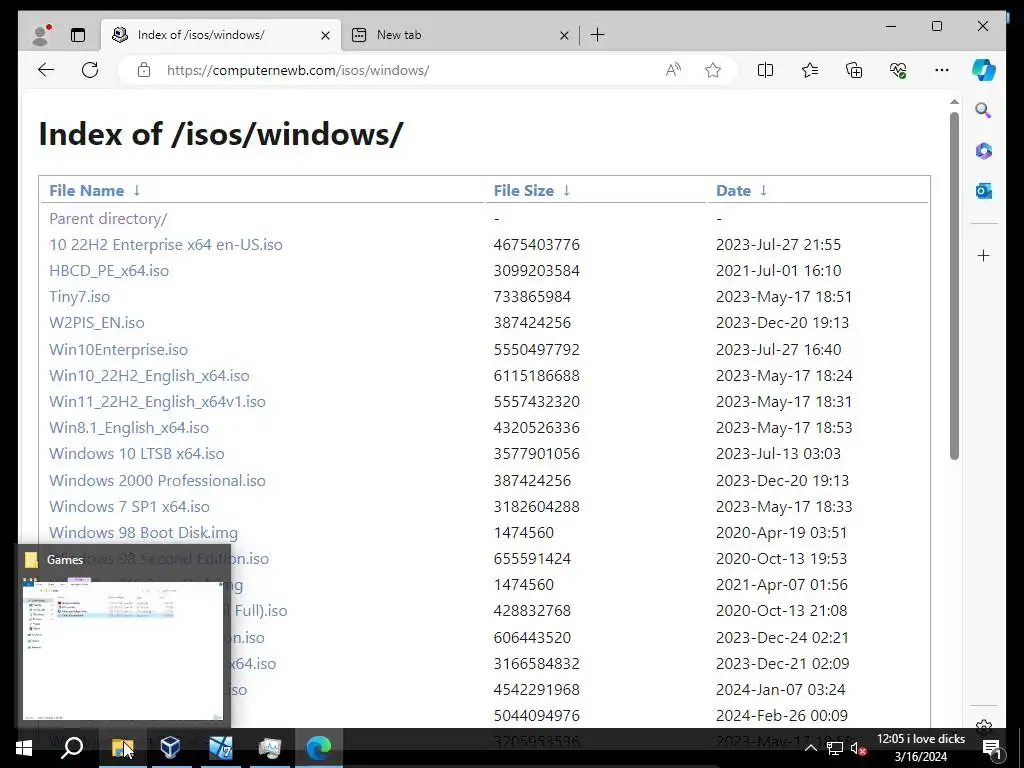Activate the Read aloud icon
Viewport: 1024px width, 768px height.
point(673,70)
